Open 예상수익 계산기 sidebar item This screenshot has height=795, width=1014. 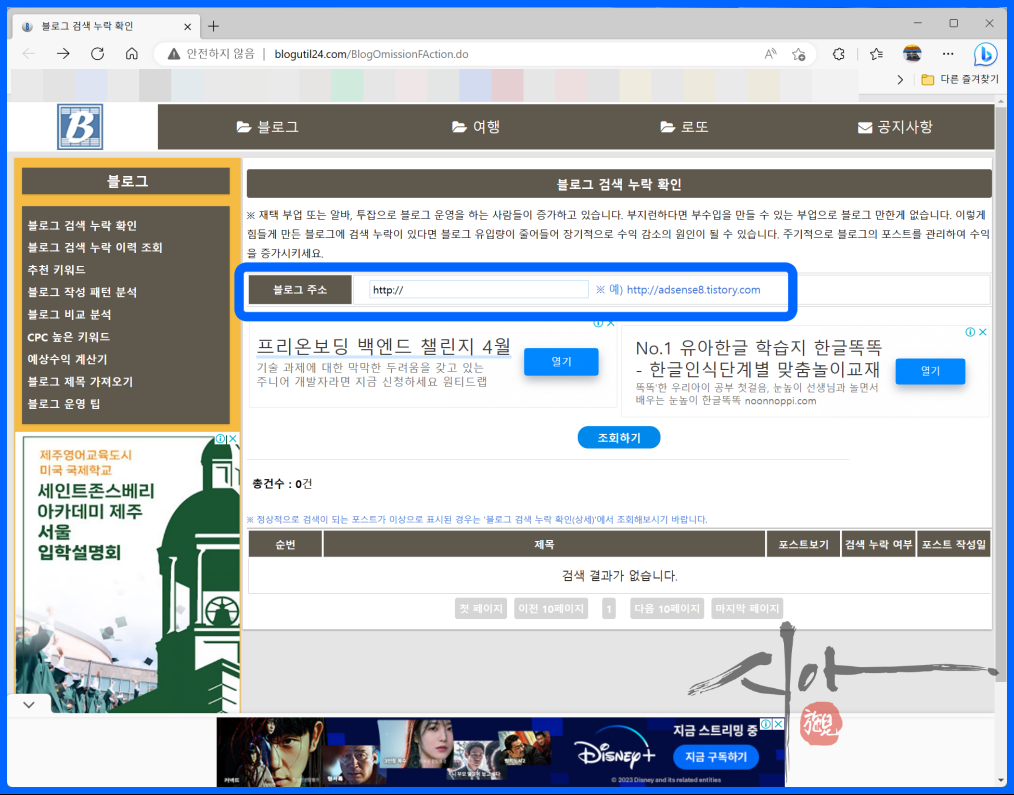(x=67, y=359)
